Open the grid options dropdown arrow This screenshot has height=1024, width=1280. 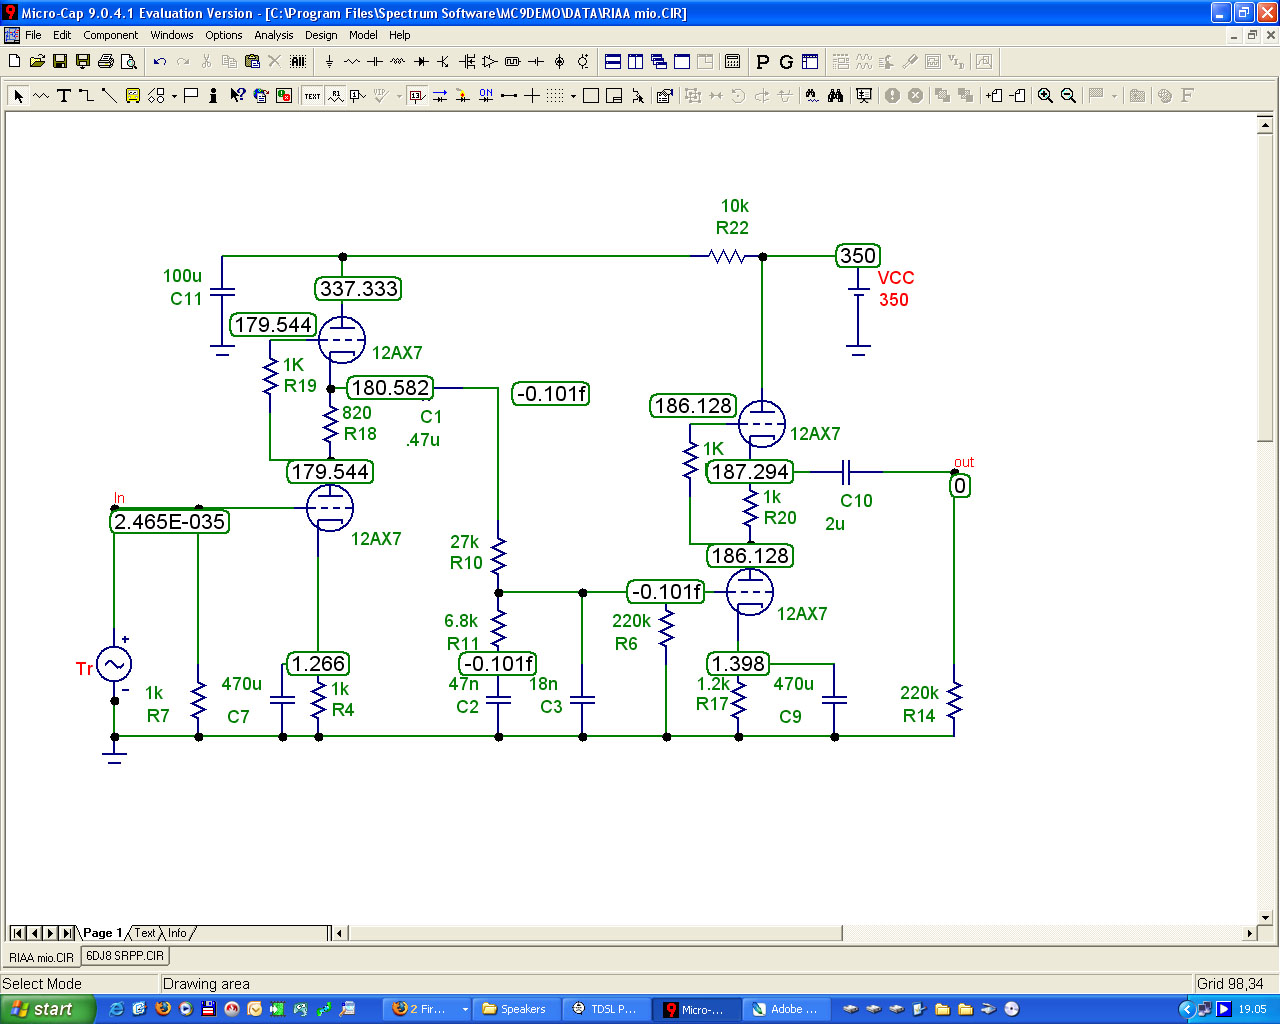click(x=573, y=96)
